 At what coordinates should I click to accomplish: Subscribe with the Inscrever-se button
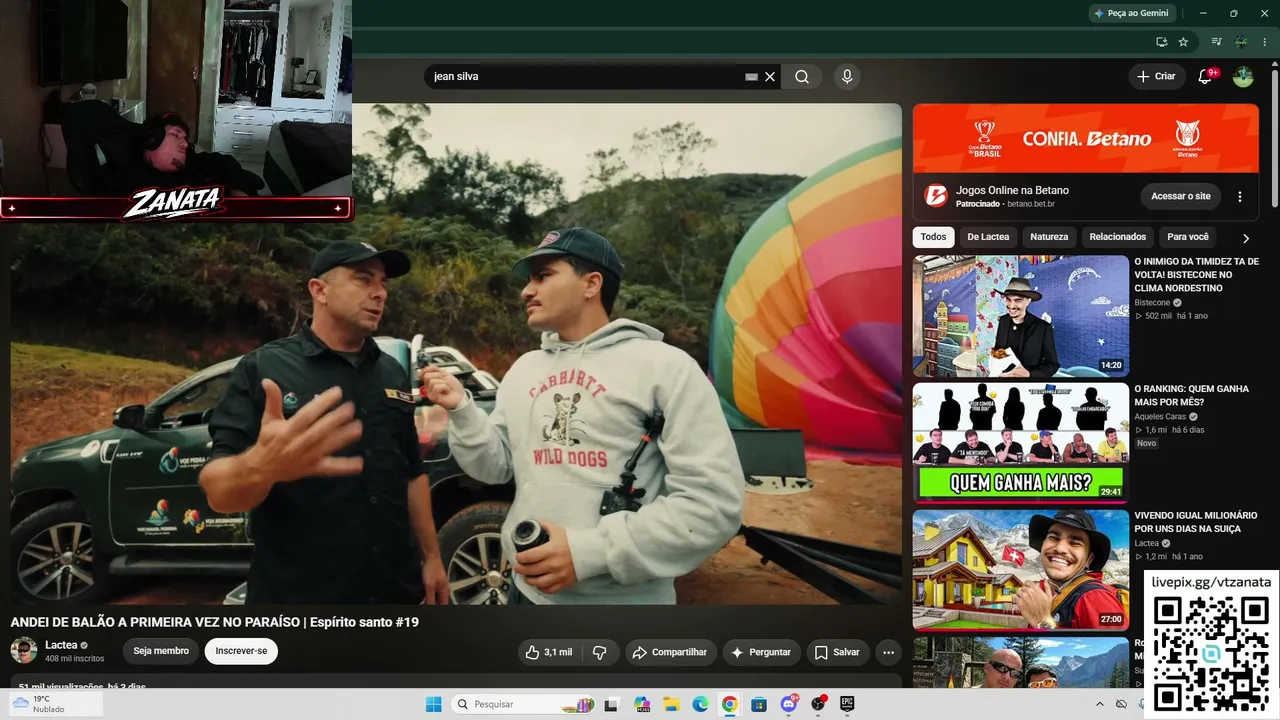coord(241,651)
